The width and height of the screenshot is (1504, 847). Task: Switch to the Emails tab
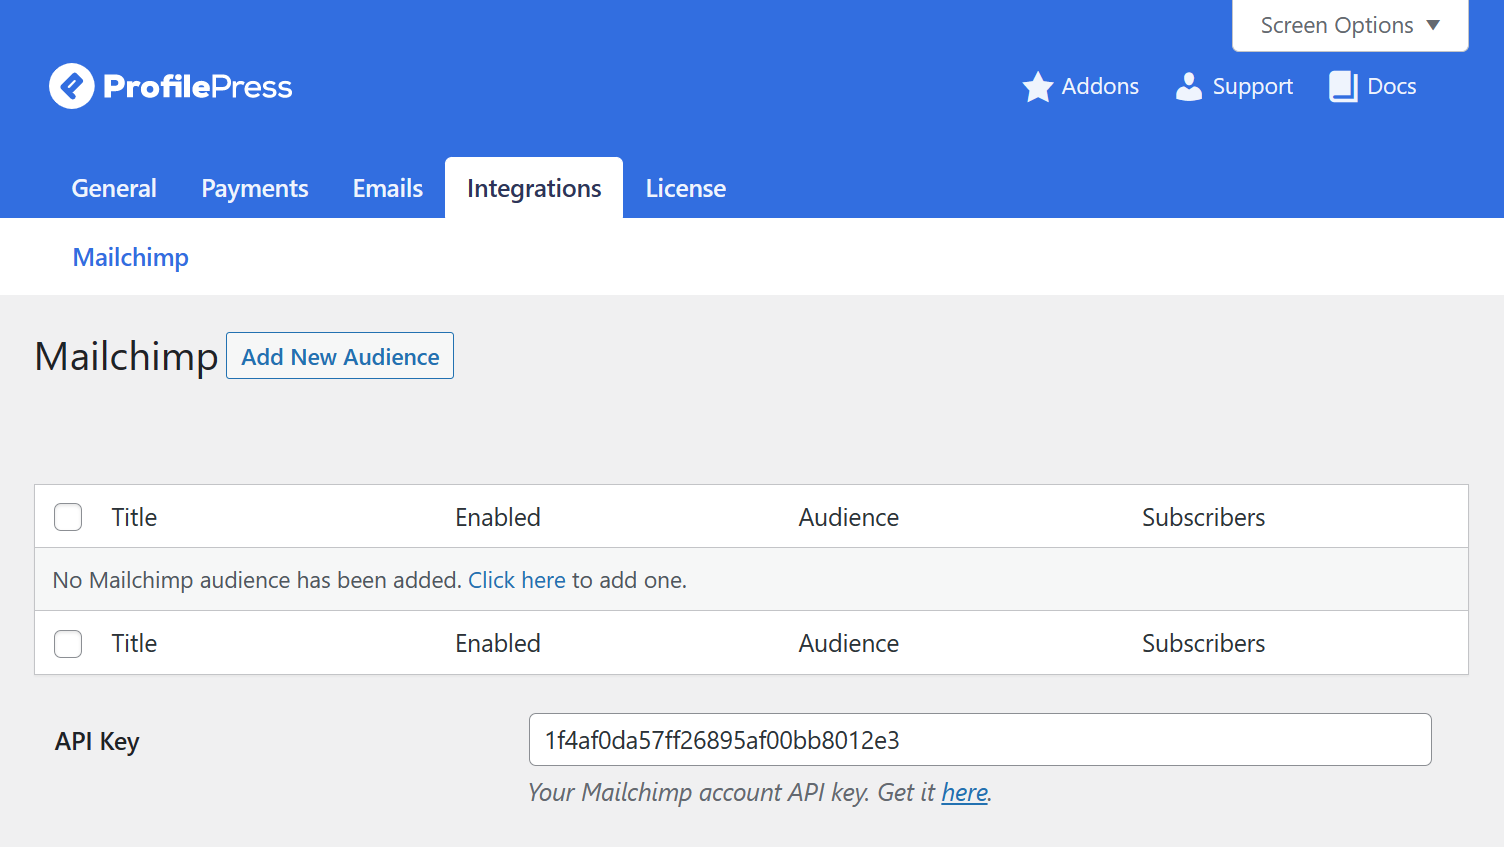click(x=388, y=188)
